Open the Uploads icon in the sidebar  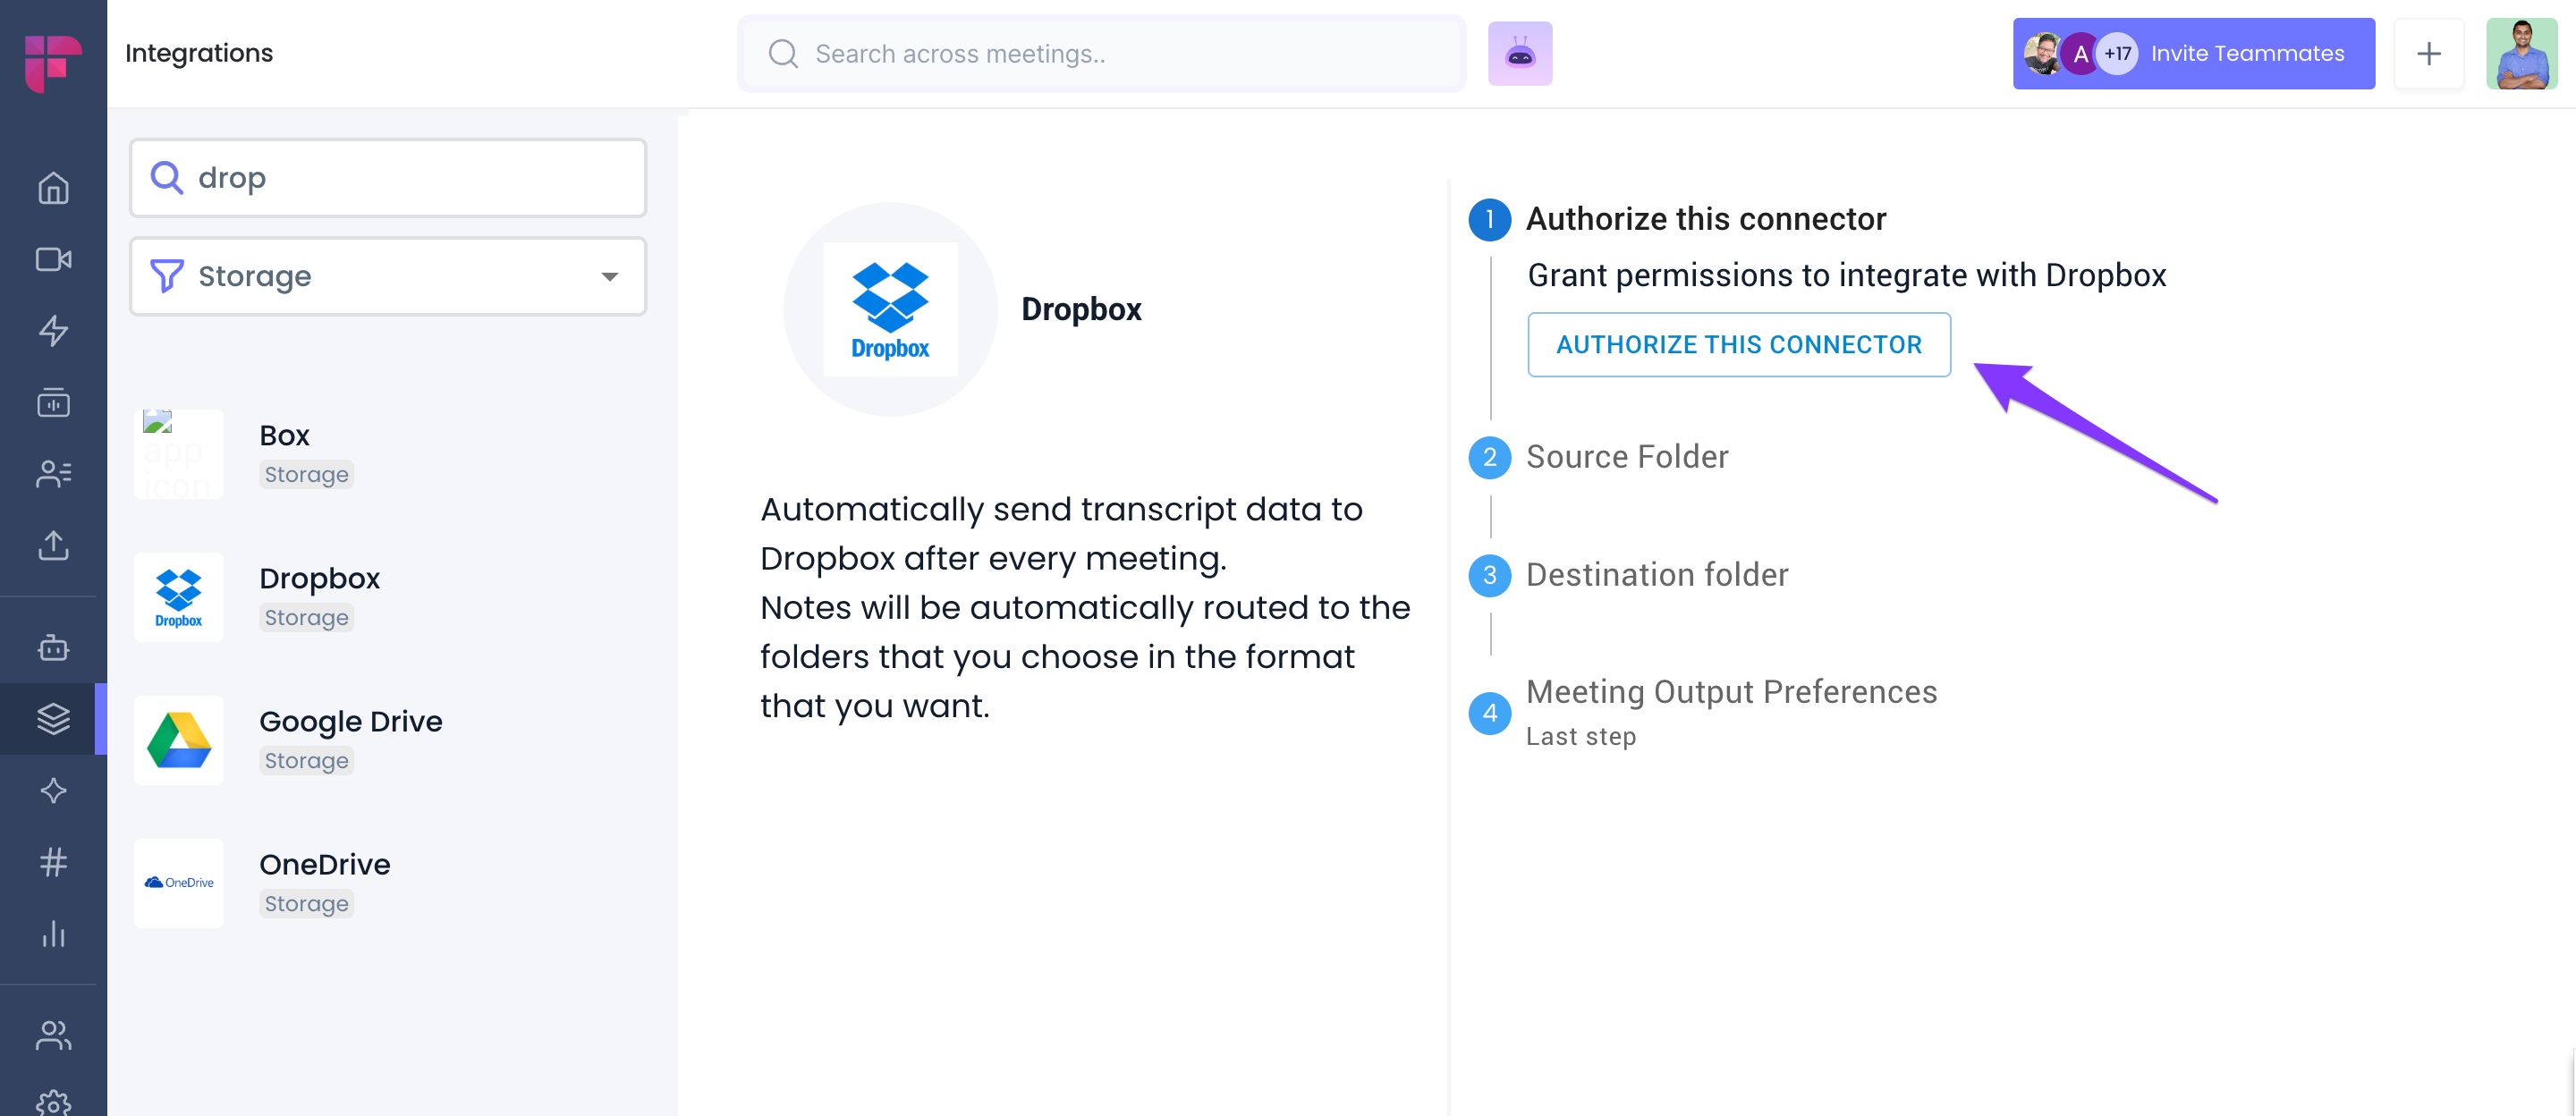tap(51, 546)
